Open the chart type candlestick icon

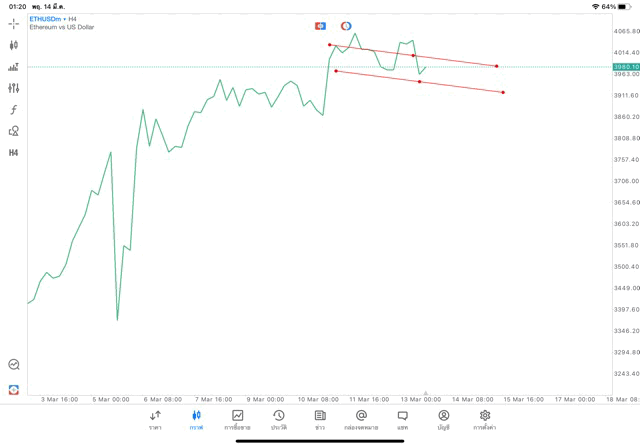(x=13, y=45)
